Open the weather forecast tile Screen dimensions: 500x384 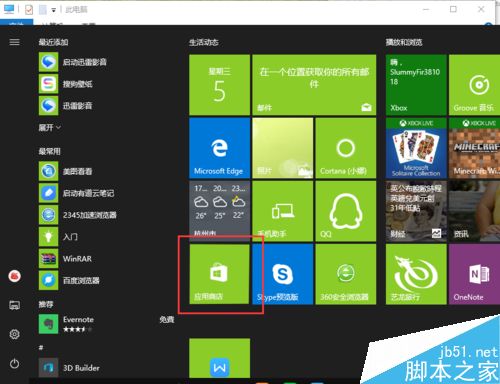[x=219, y=211]
